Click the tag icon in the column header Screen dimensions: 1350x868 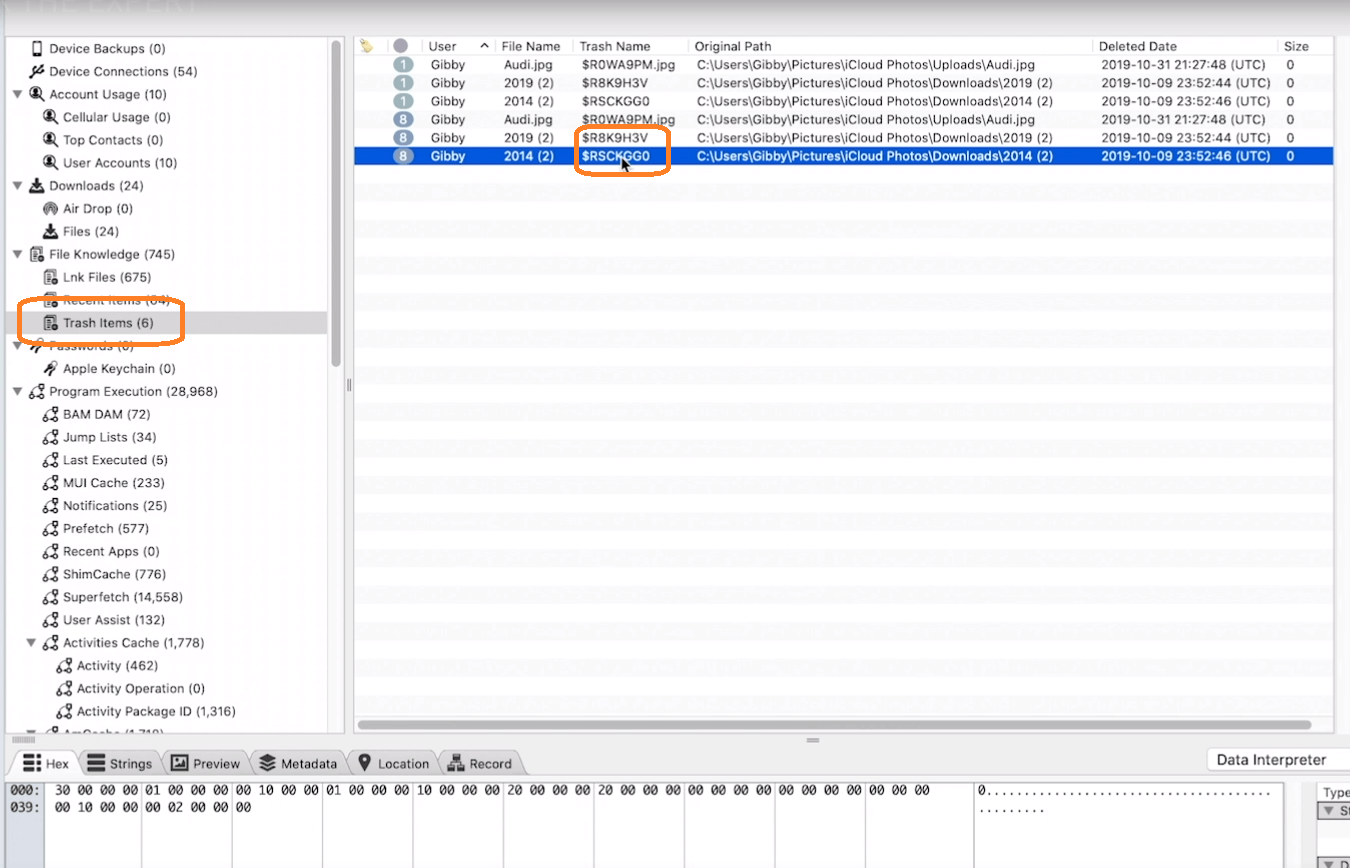(365, 44)
